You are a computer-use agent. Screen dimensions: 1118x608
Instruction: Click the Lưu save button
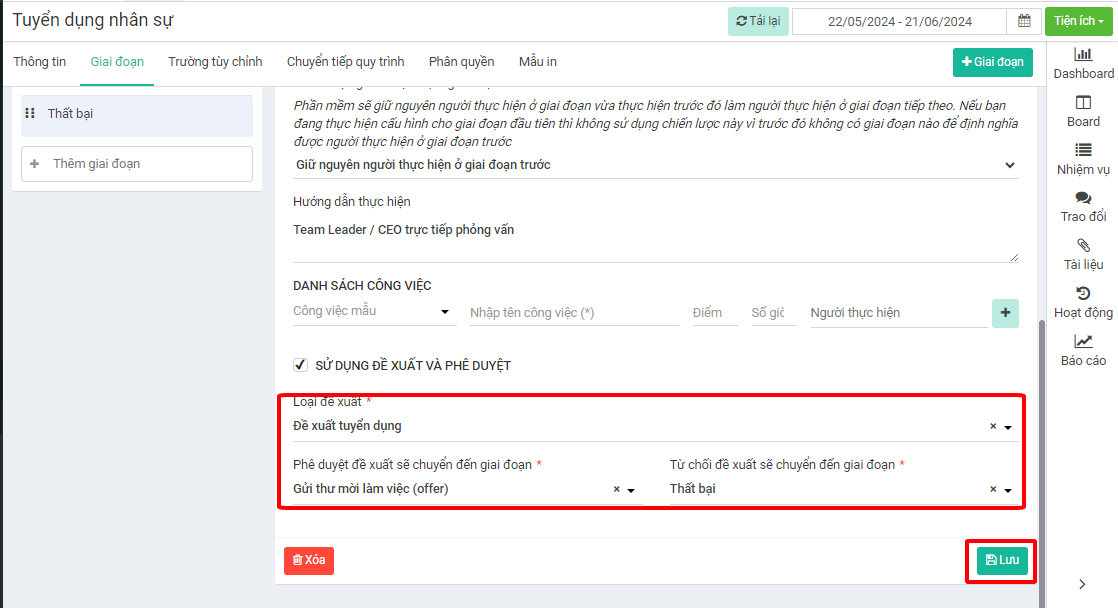pyautogui.click(x=1001, y=560)
